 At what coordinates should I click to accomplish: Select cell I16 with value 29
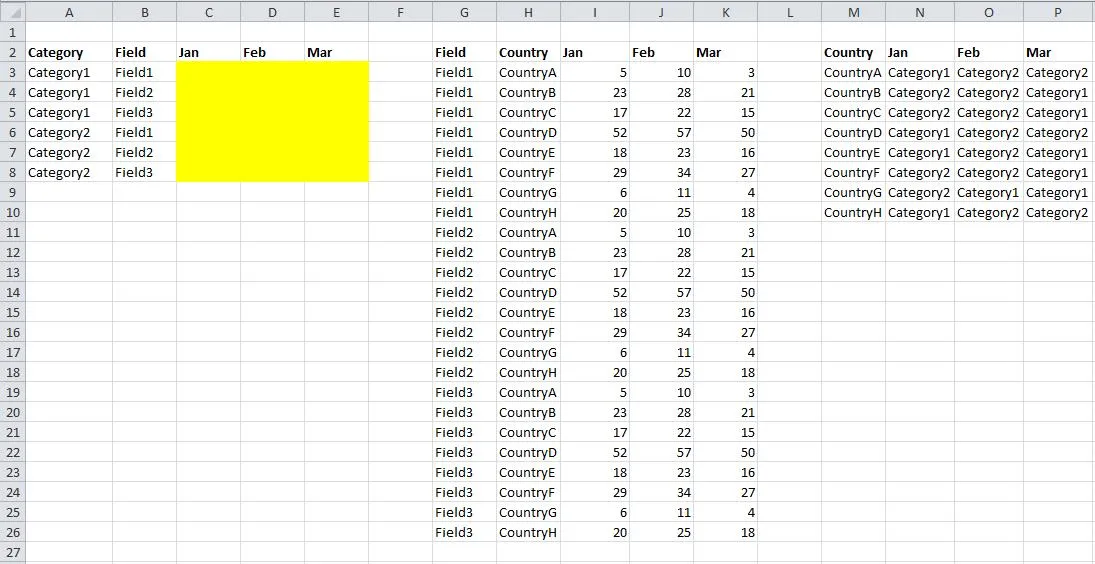tap(595, 332)
